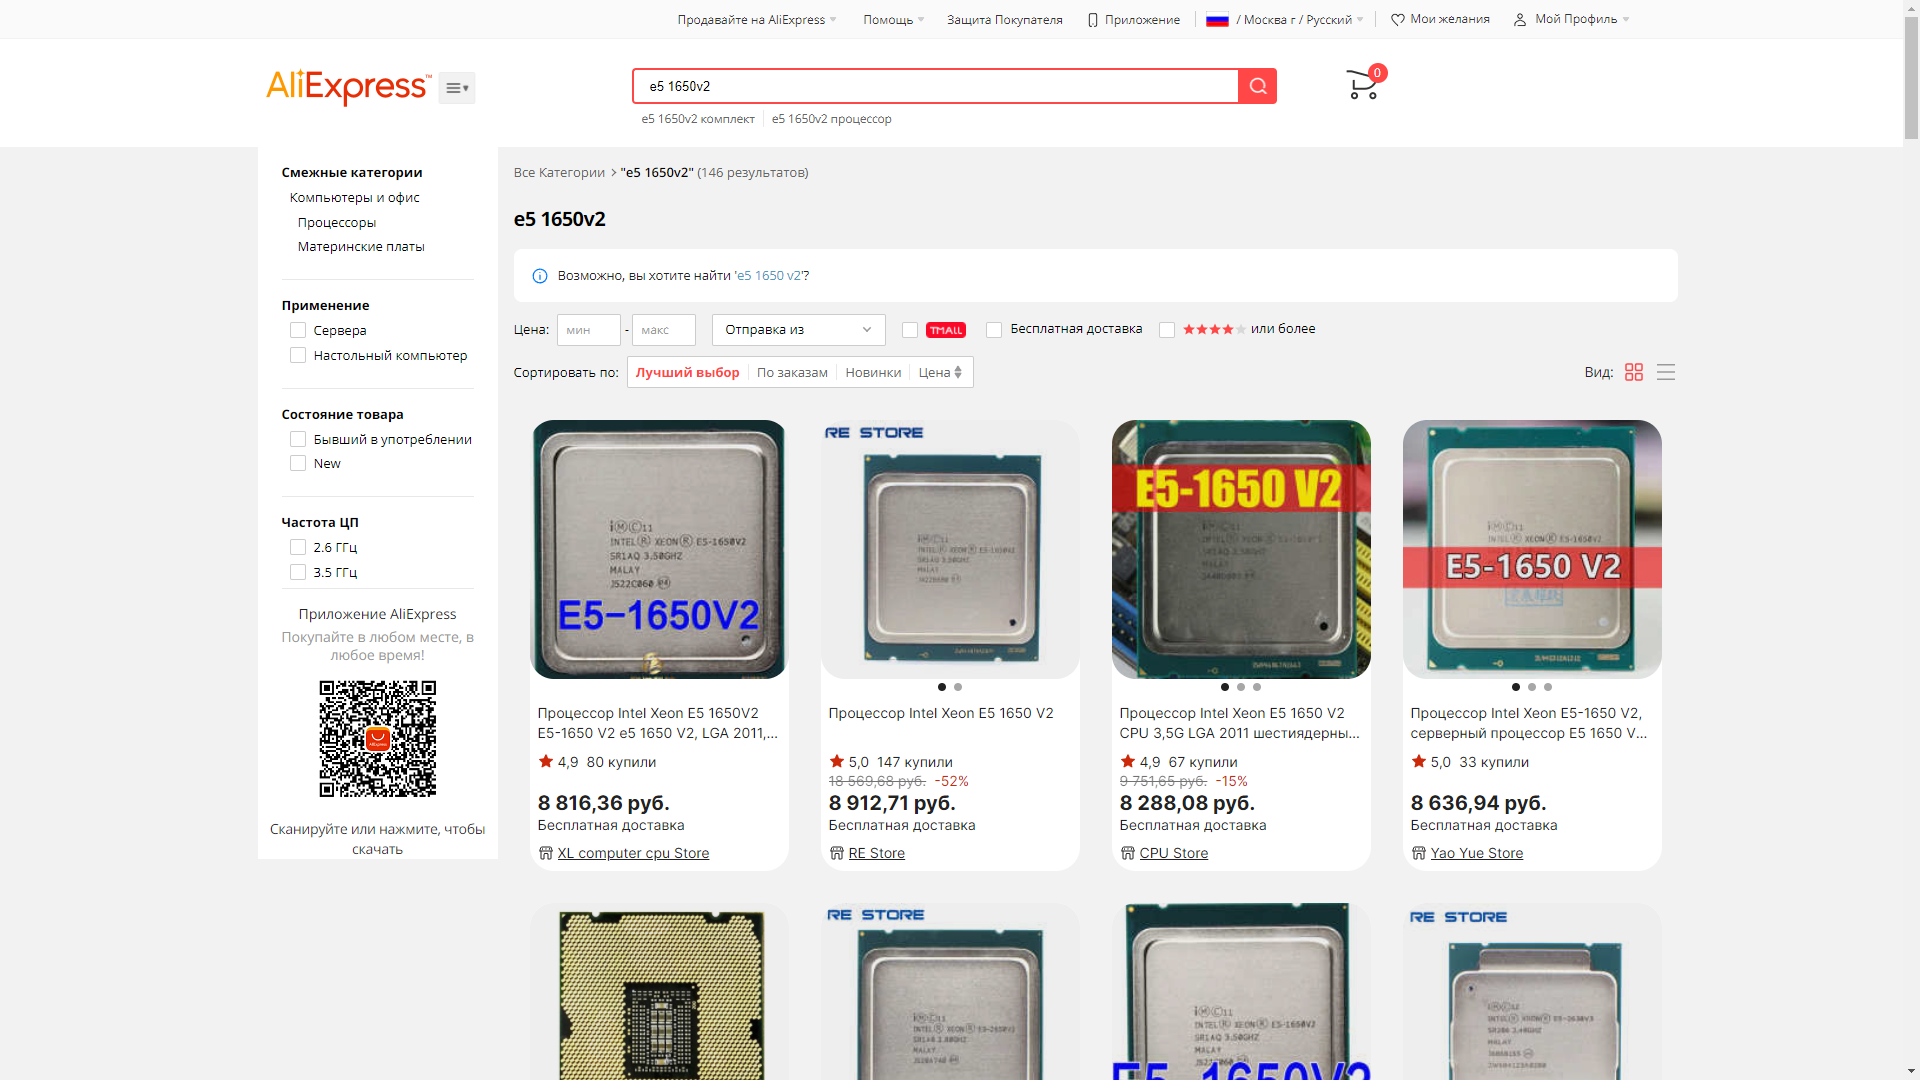The height and width of the screenshot is (1080, 1920).
Task: Click the AliExpress logo
Action: click(x=348, y=87)
